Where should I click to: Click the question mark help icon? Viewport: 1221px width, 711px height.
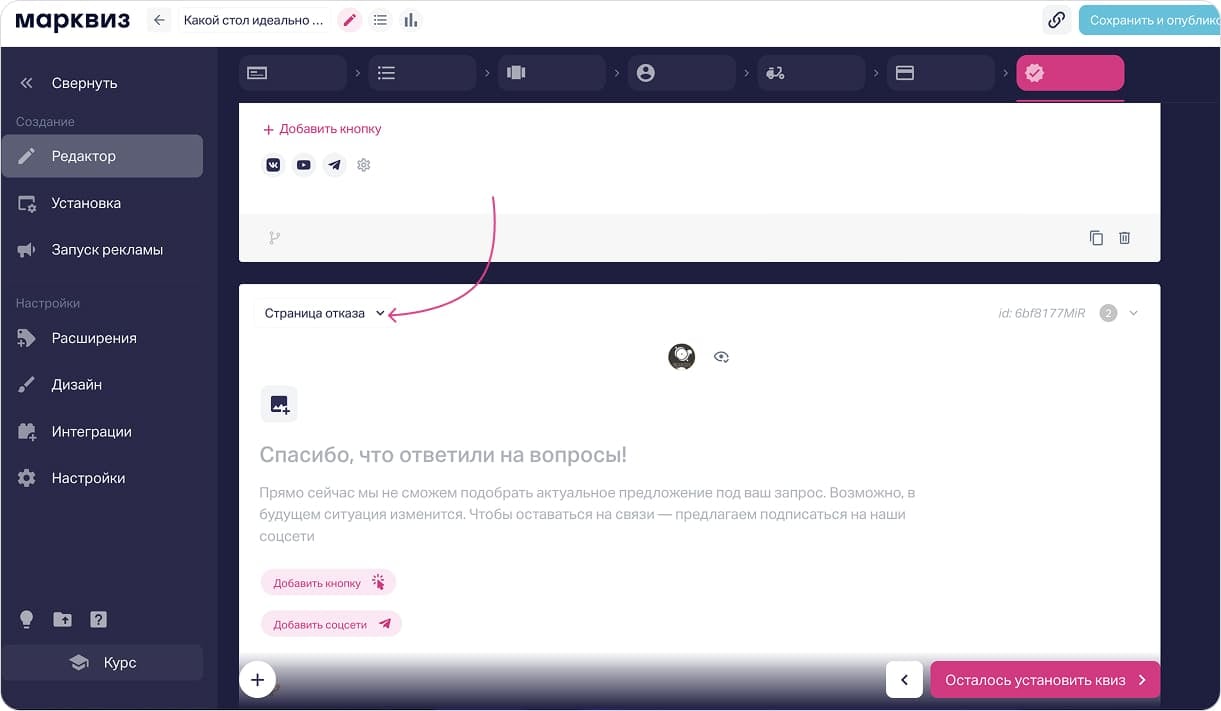tap(98, 619)
